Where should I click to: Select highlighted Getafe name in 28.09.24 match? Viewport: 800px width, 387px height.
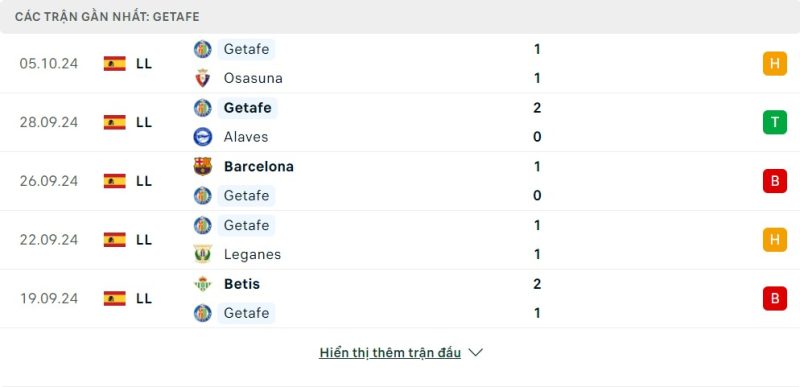(247, 108)
